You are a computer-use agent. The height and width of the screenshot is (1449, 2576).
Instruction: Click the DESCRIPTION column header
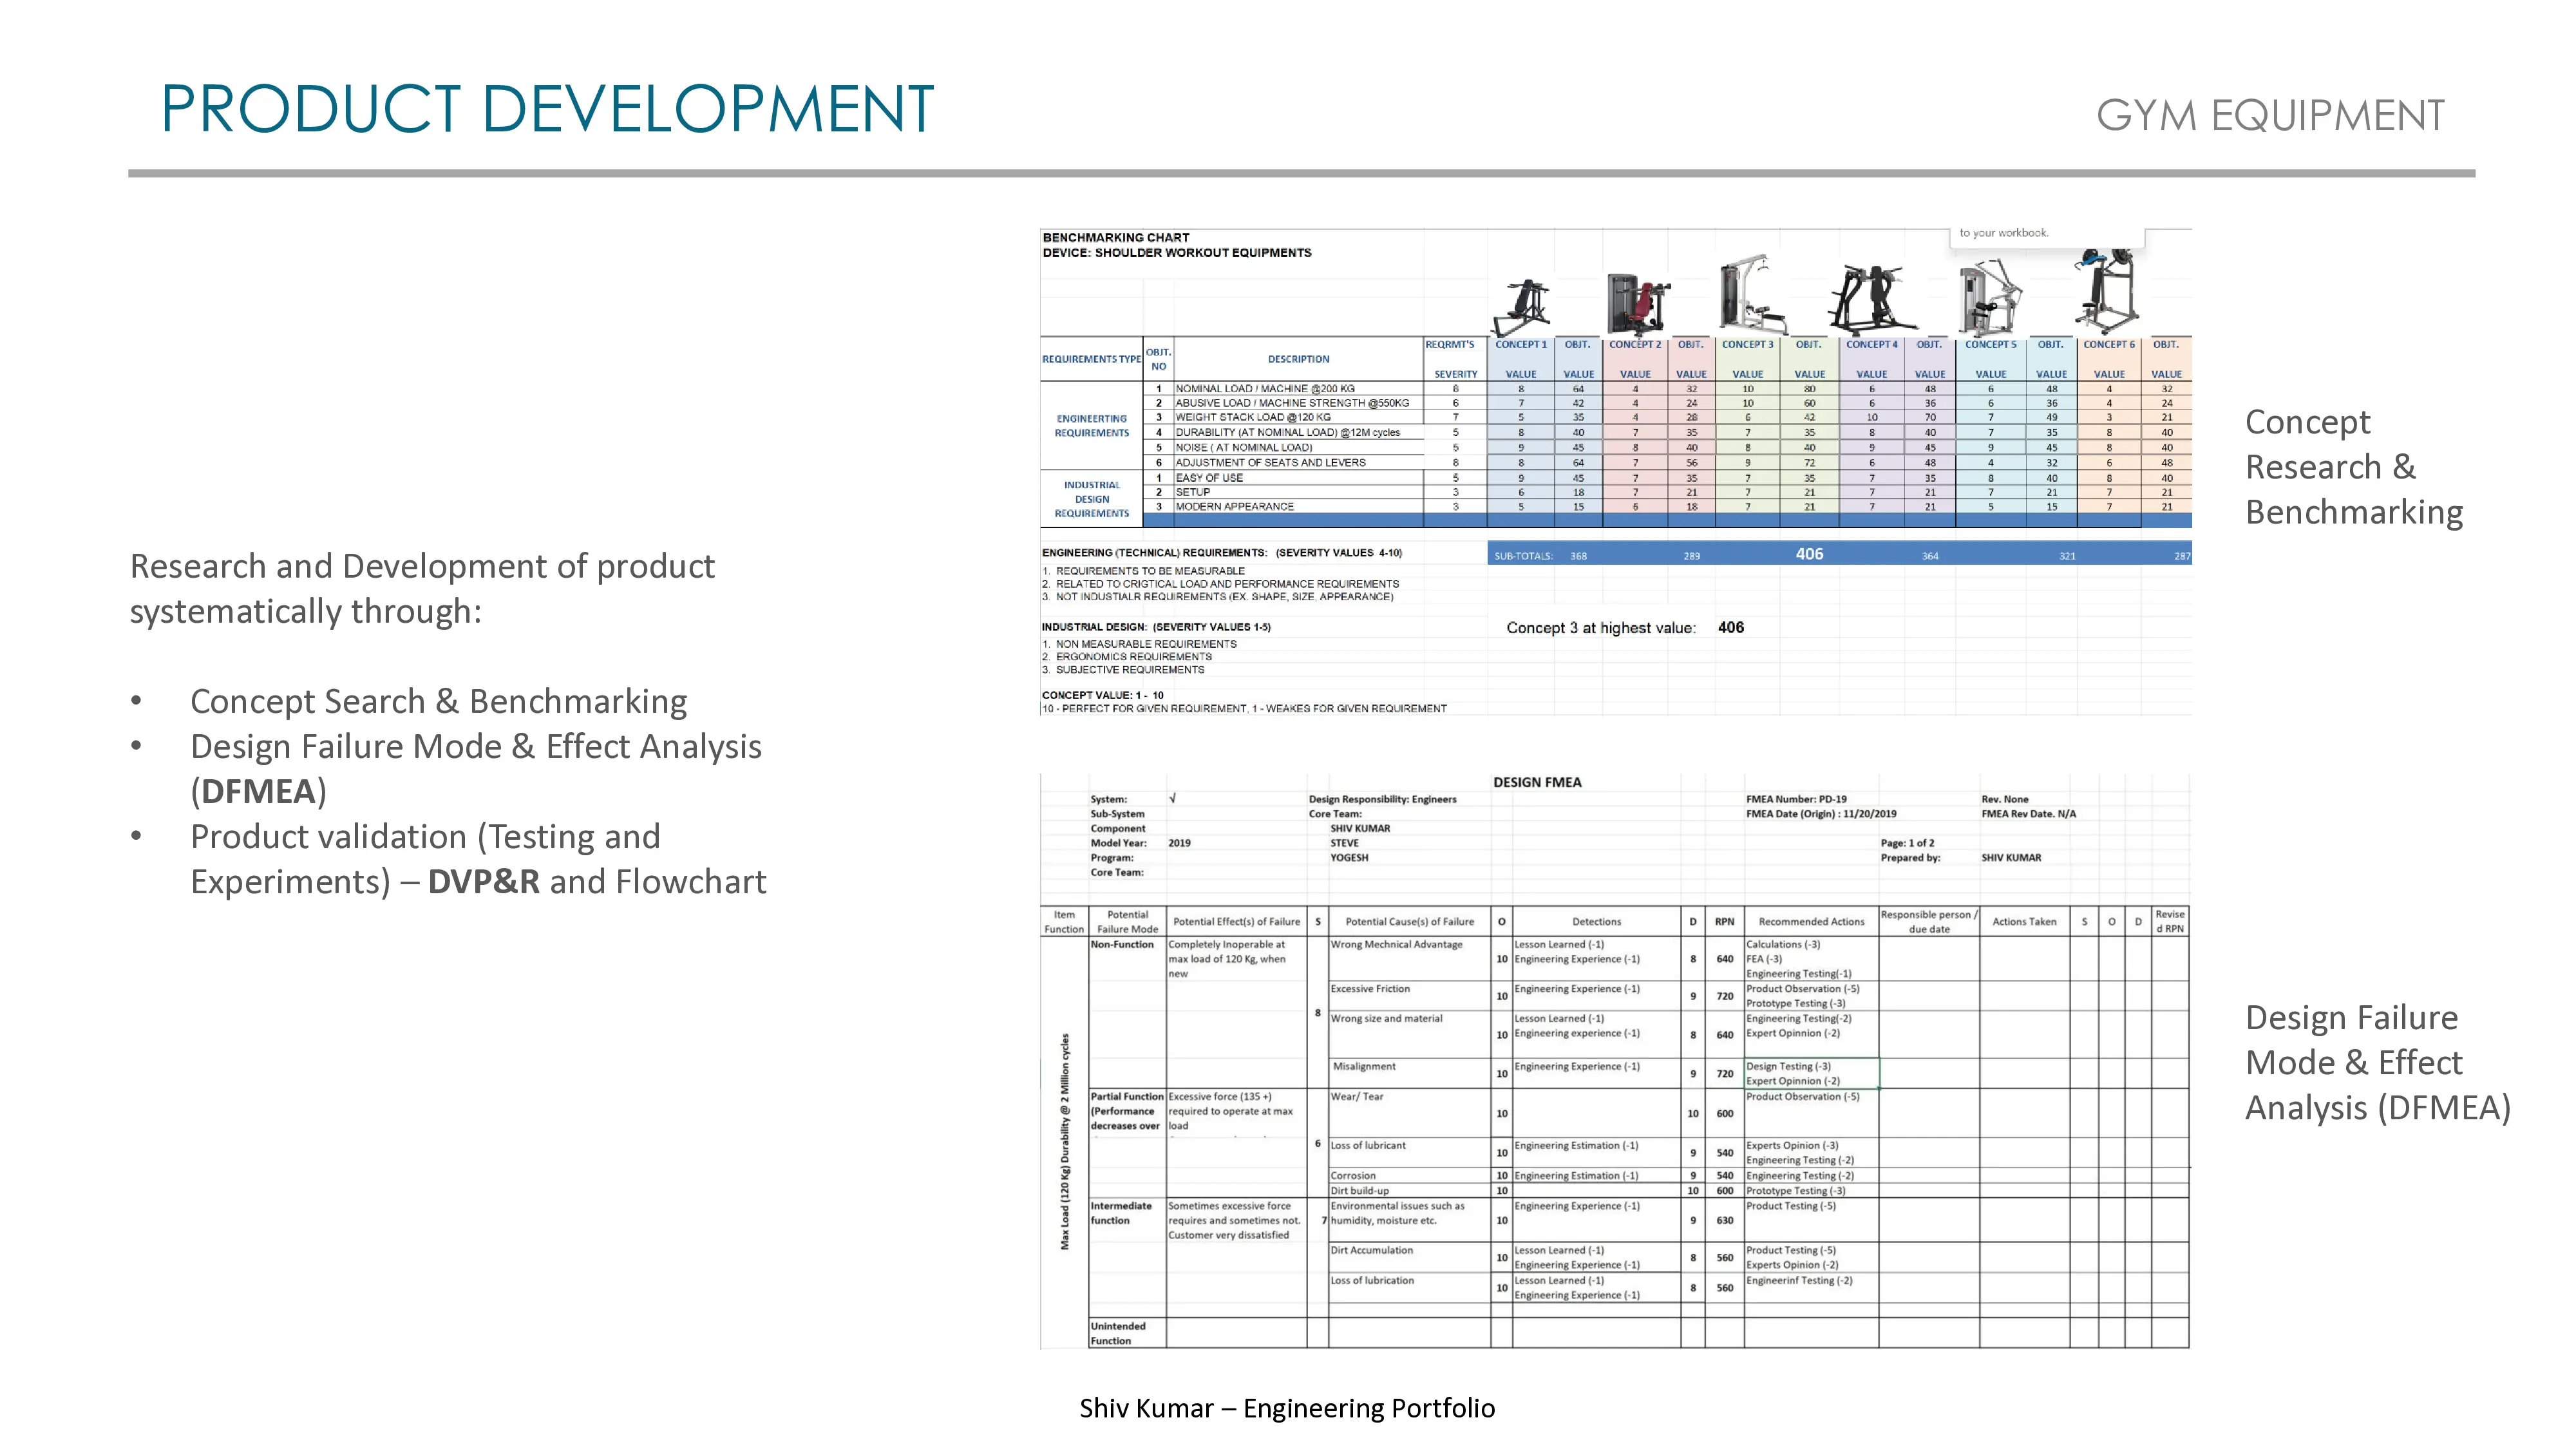click(1299, 359)
